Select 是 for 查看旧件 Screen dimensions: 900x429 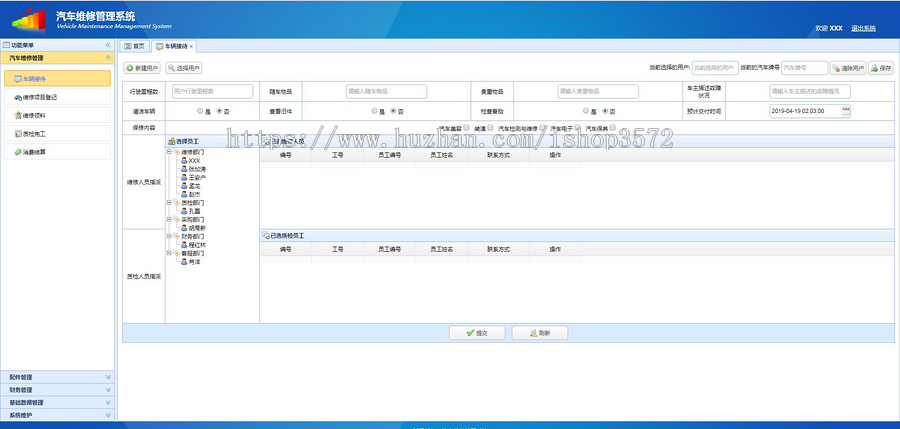coord(374,111)
